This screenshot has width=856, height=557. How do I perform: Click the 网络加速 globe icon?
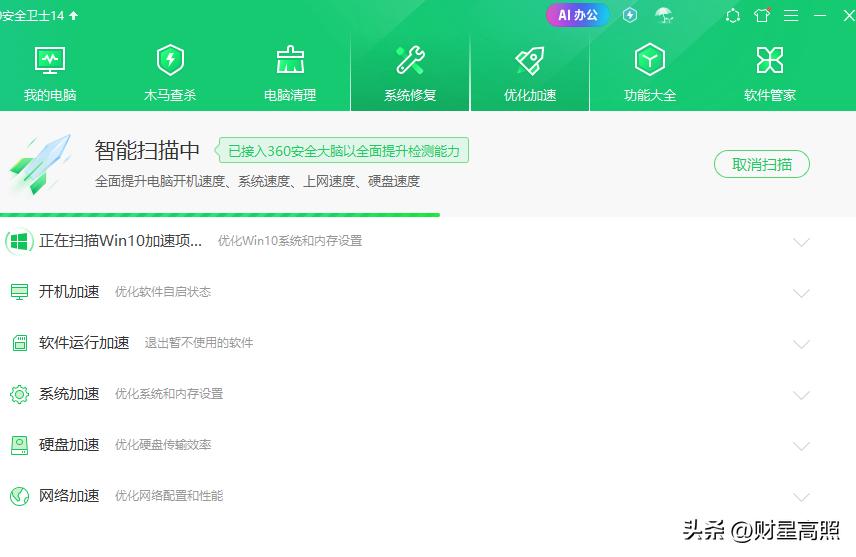[19, 496]
